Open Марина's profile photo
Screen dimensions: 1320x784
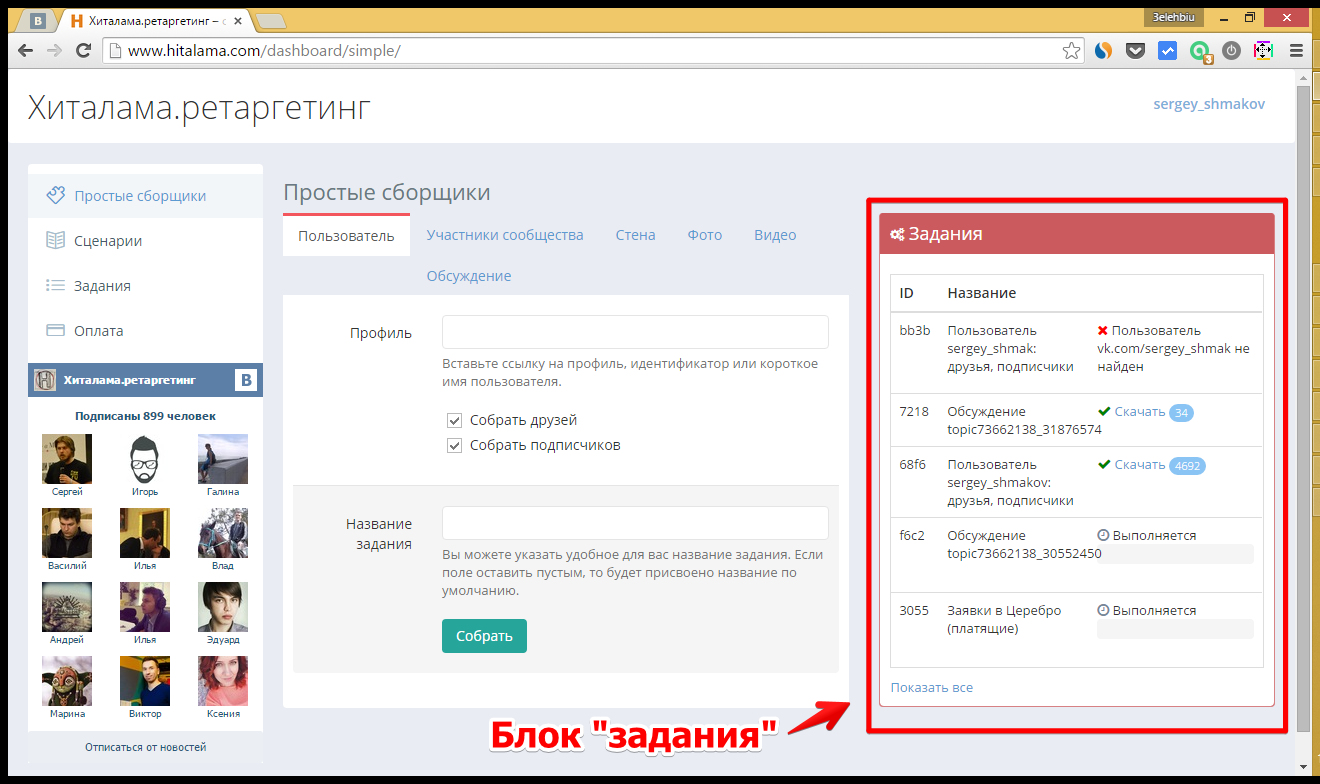67,681
